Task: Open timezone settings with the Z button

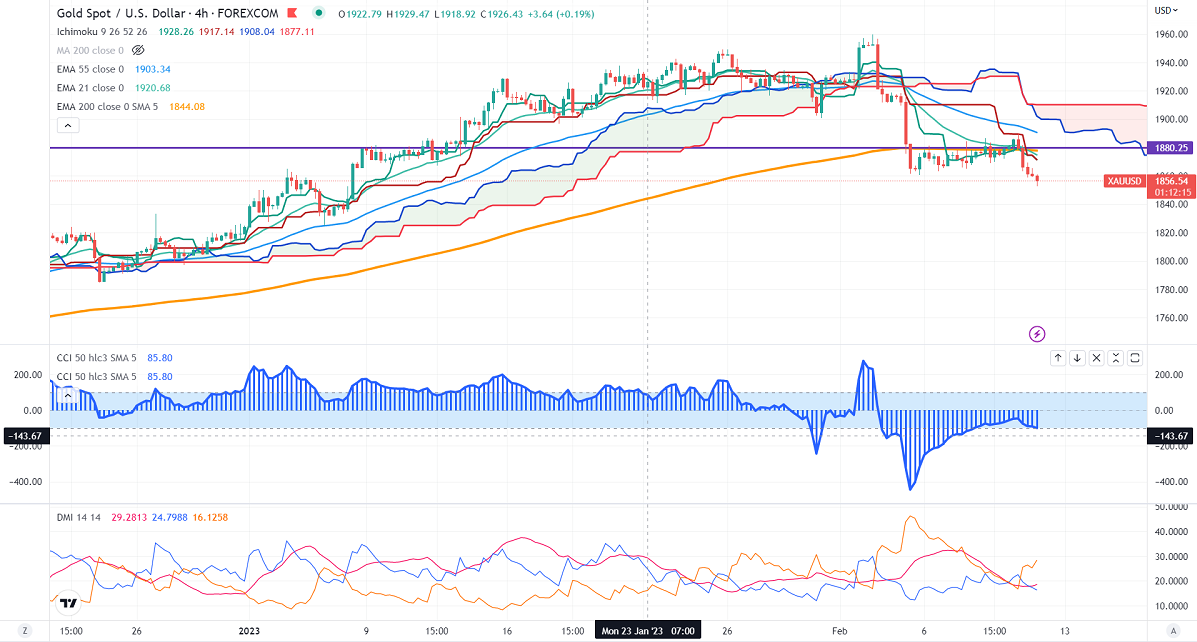Action: (x=26, y=631)
